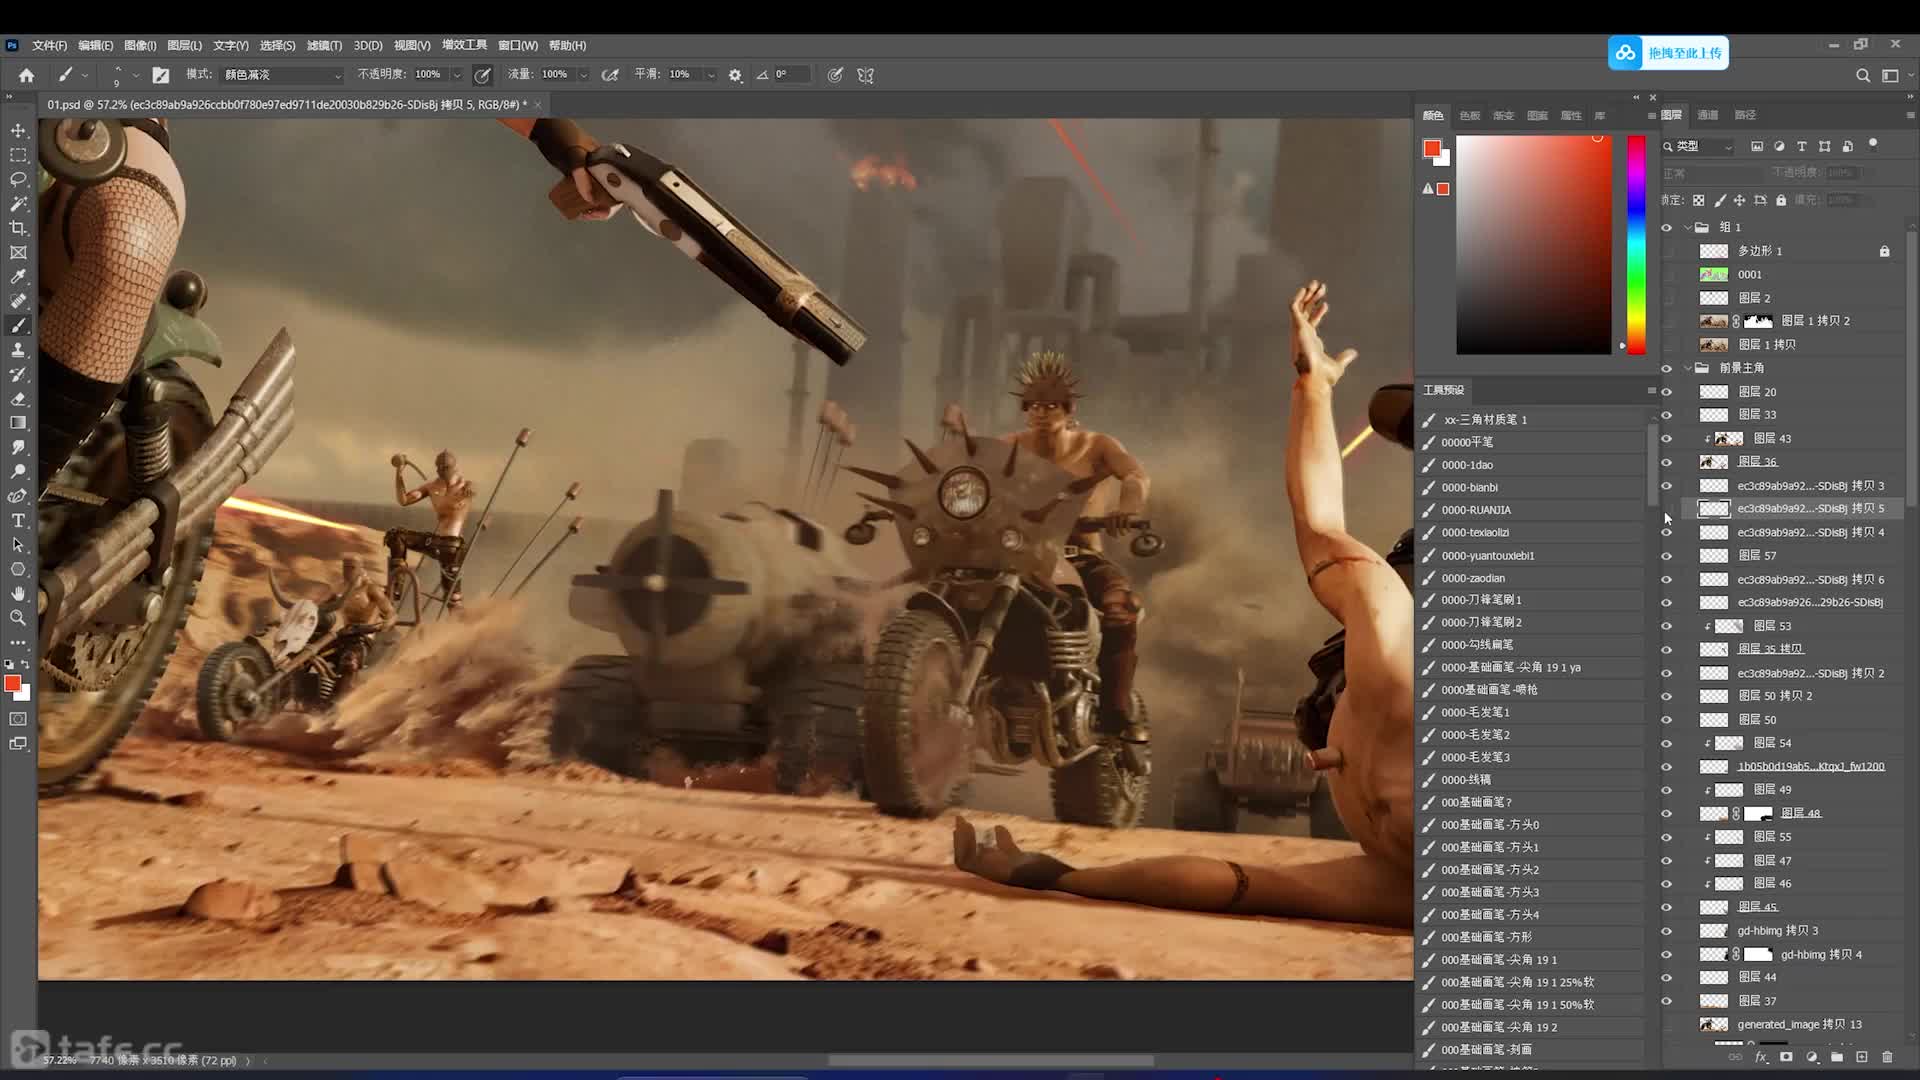Select the Move tool
This screenshot has height=1080, width=1920.
pyautogui.click(x=18, y=131)
